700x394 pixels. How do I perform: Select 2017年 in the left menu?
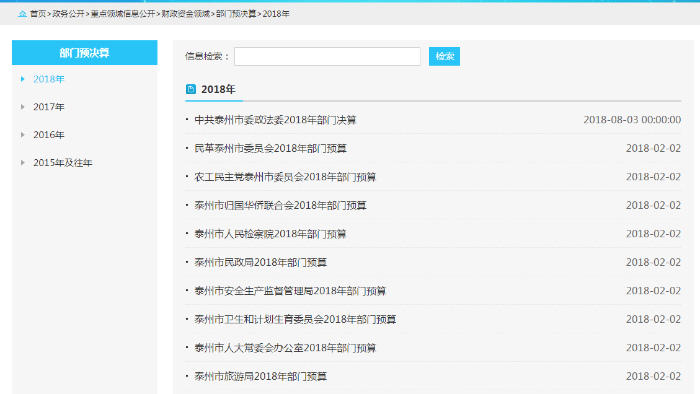(x=49, y=107)
